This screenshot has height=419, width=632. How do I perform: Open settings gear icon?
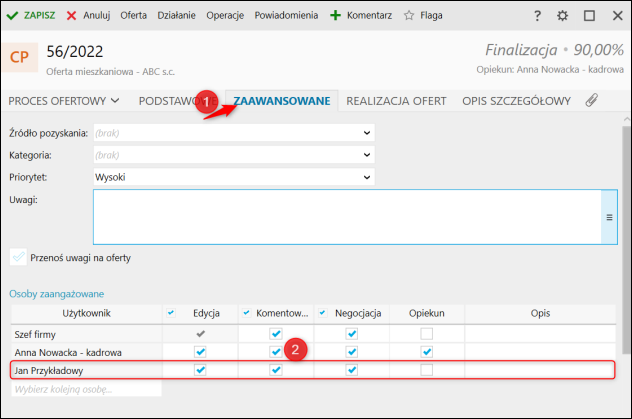click(x=562, y=16)
